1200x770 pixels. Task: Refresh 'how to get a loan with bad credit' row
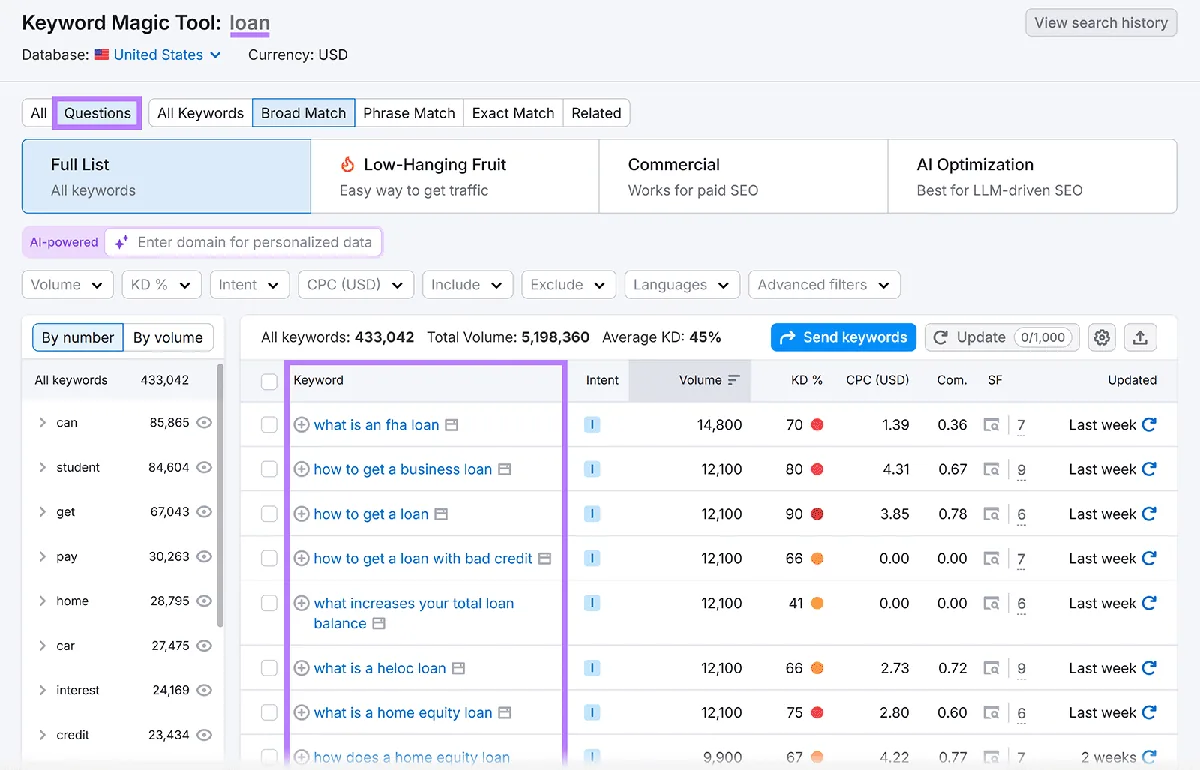(1149, 558)
